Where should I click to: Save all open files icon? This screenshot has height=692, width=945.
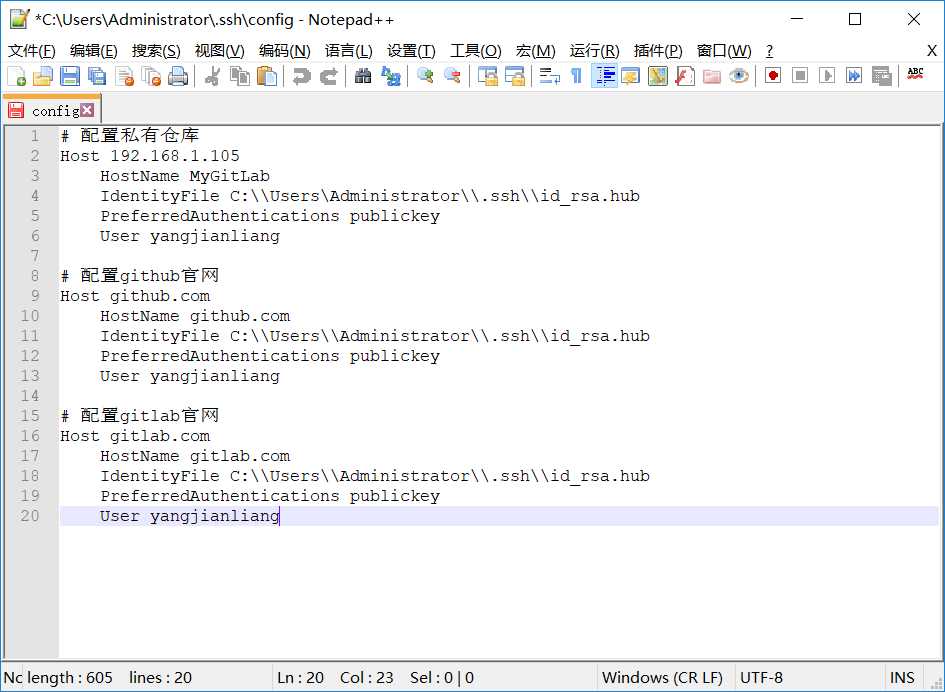97,77
